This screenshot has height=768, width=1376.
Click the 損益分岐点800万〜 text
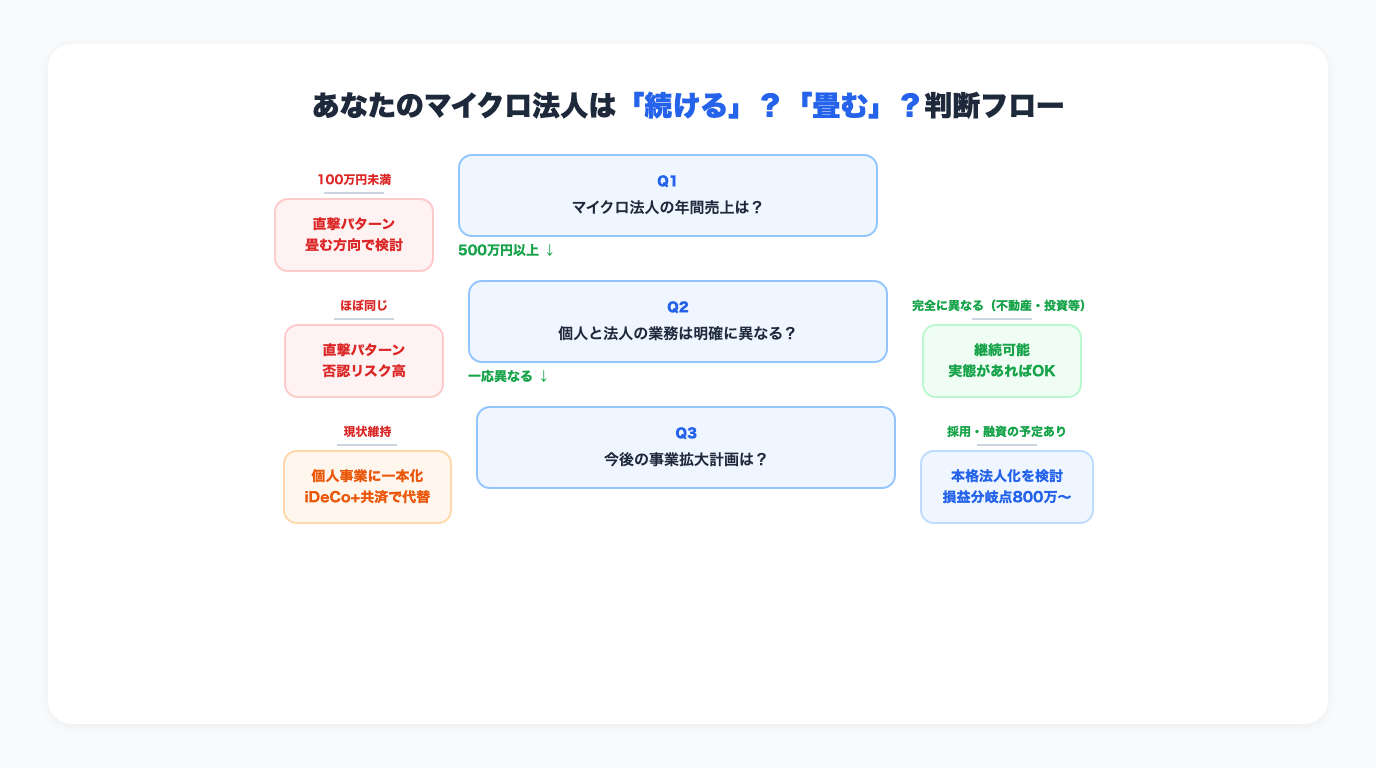point(1006,496)
